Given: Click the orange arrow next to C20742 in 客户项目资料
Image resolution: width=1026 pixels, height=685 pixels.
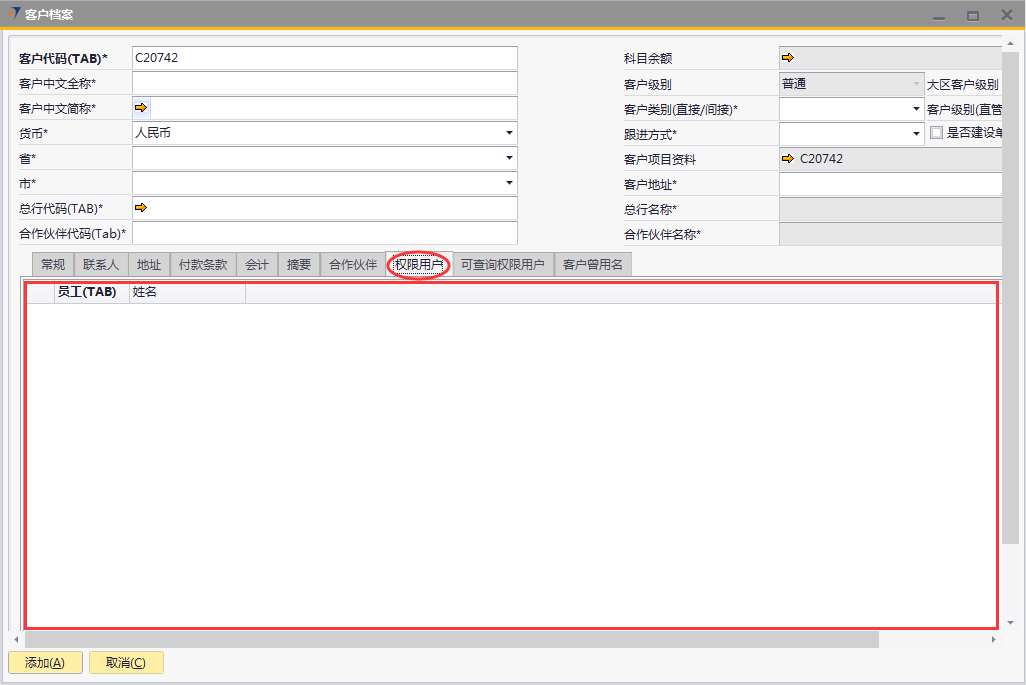Looking at the screenshot, I should 787,159.
